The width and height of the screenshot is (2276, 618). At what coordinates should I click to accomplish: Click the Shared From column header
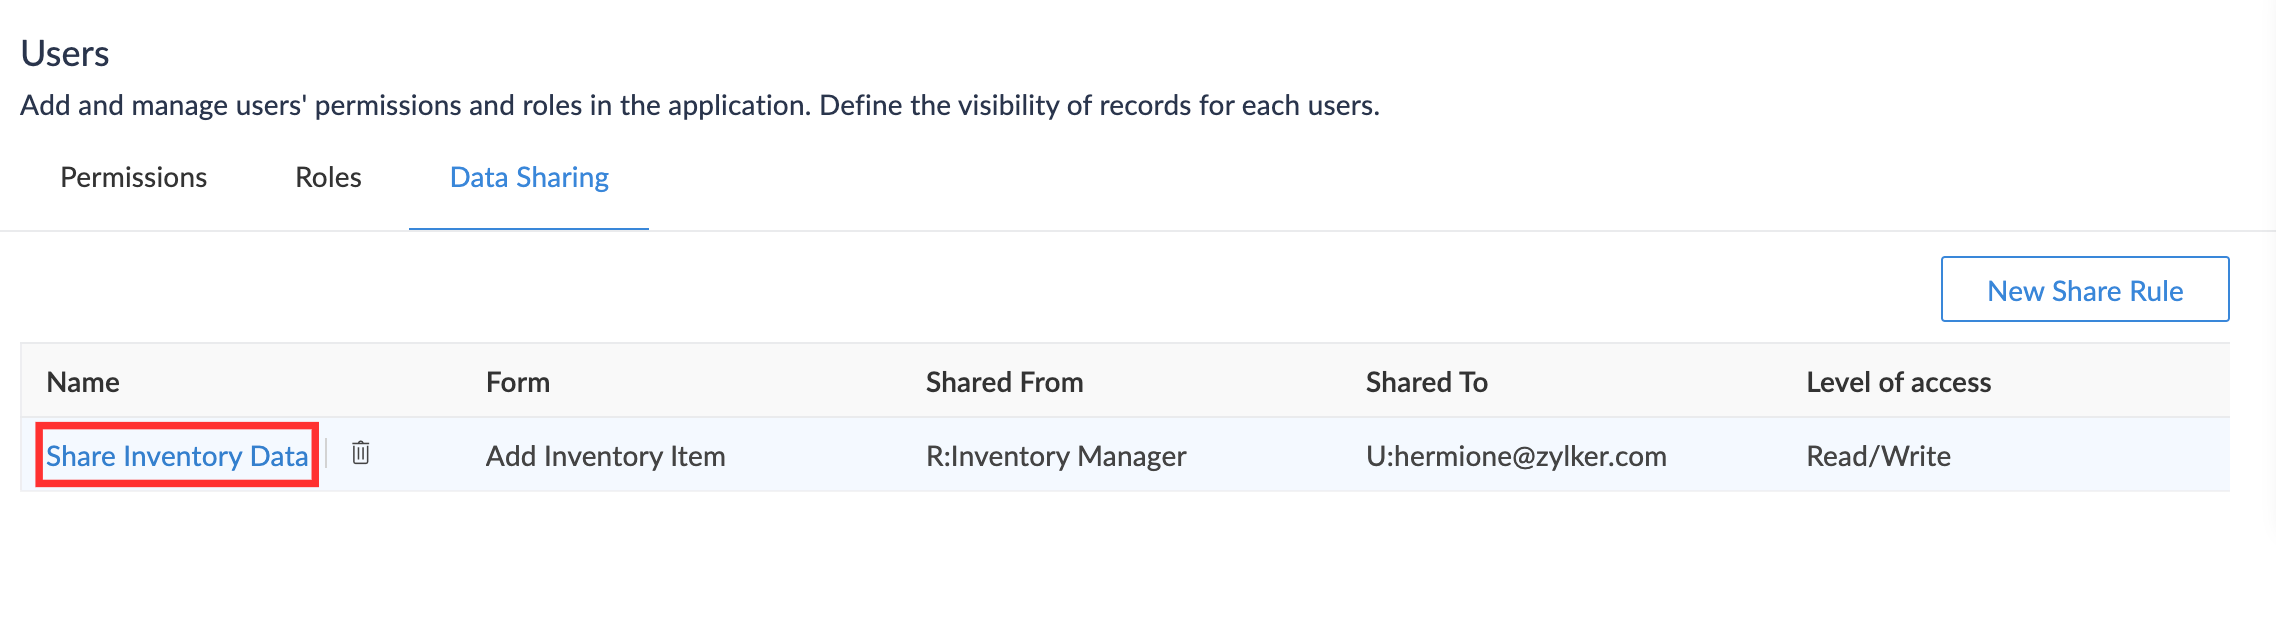(1004, 382)
